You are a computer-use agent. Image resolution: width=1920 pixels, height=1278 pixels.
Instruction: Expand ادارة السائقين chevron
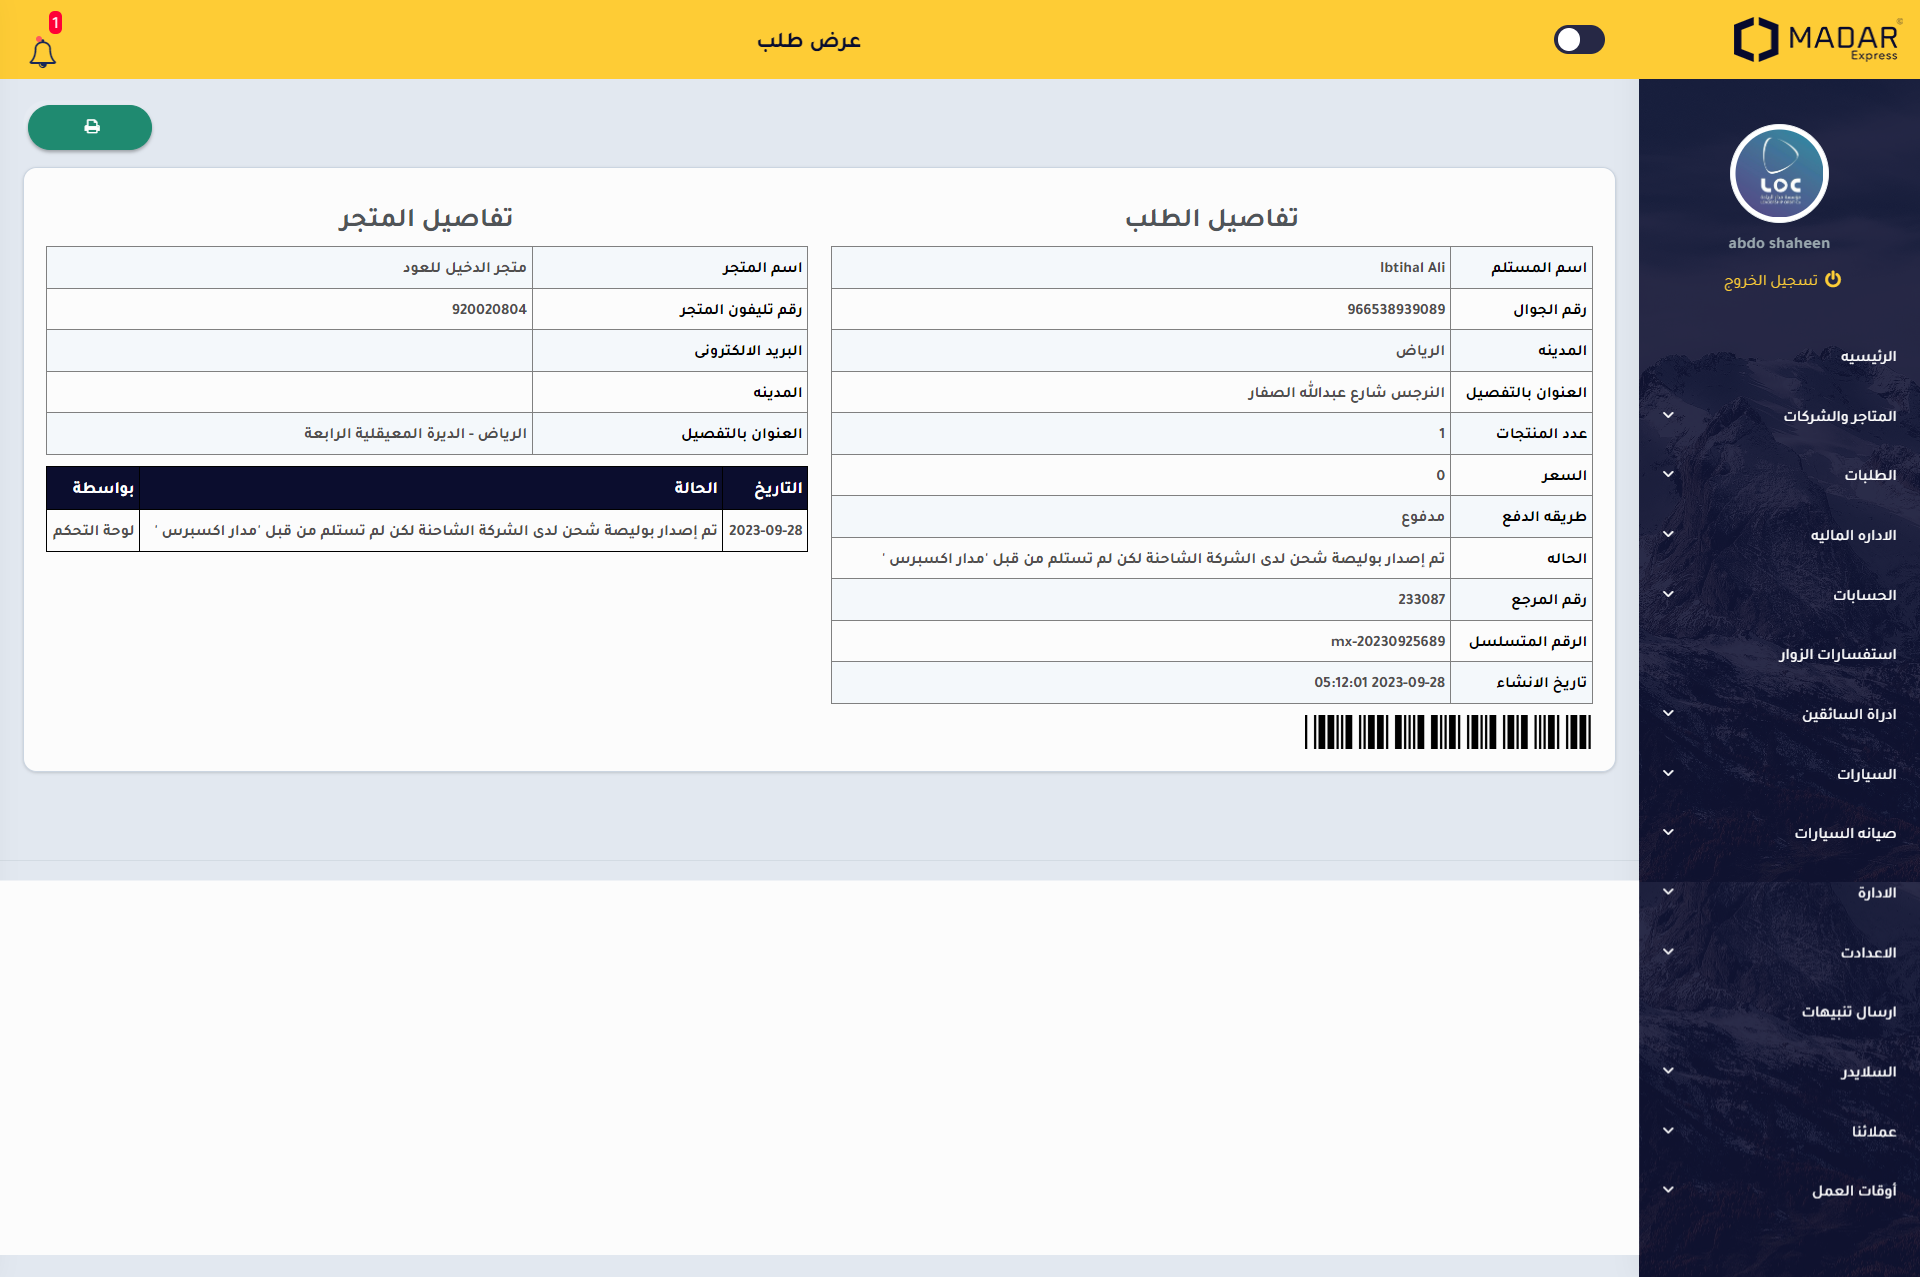tap(1668, 713)
